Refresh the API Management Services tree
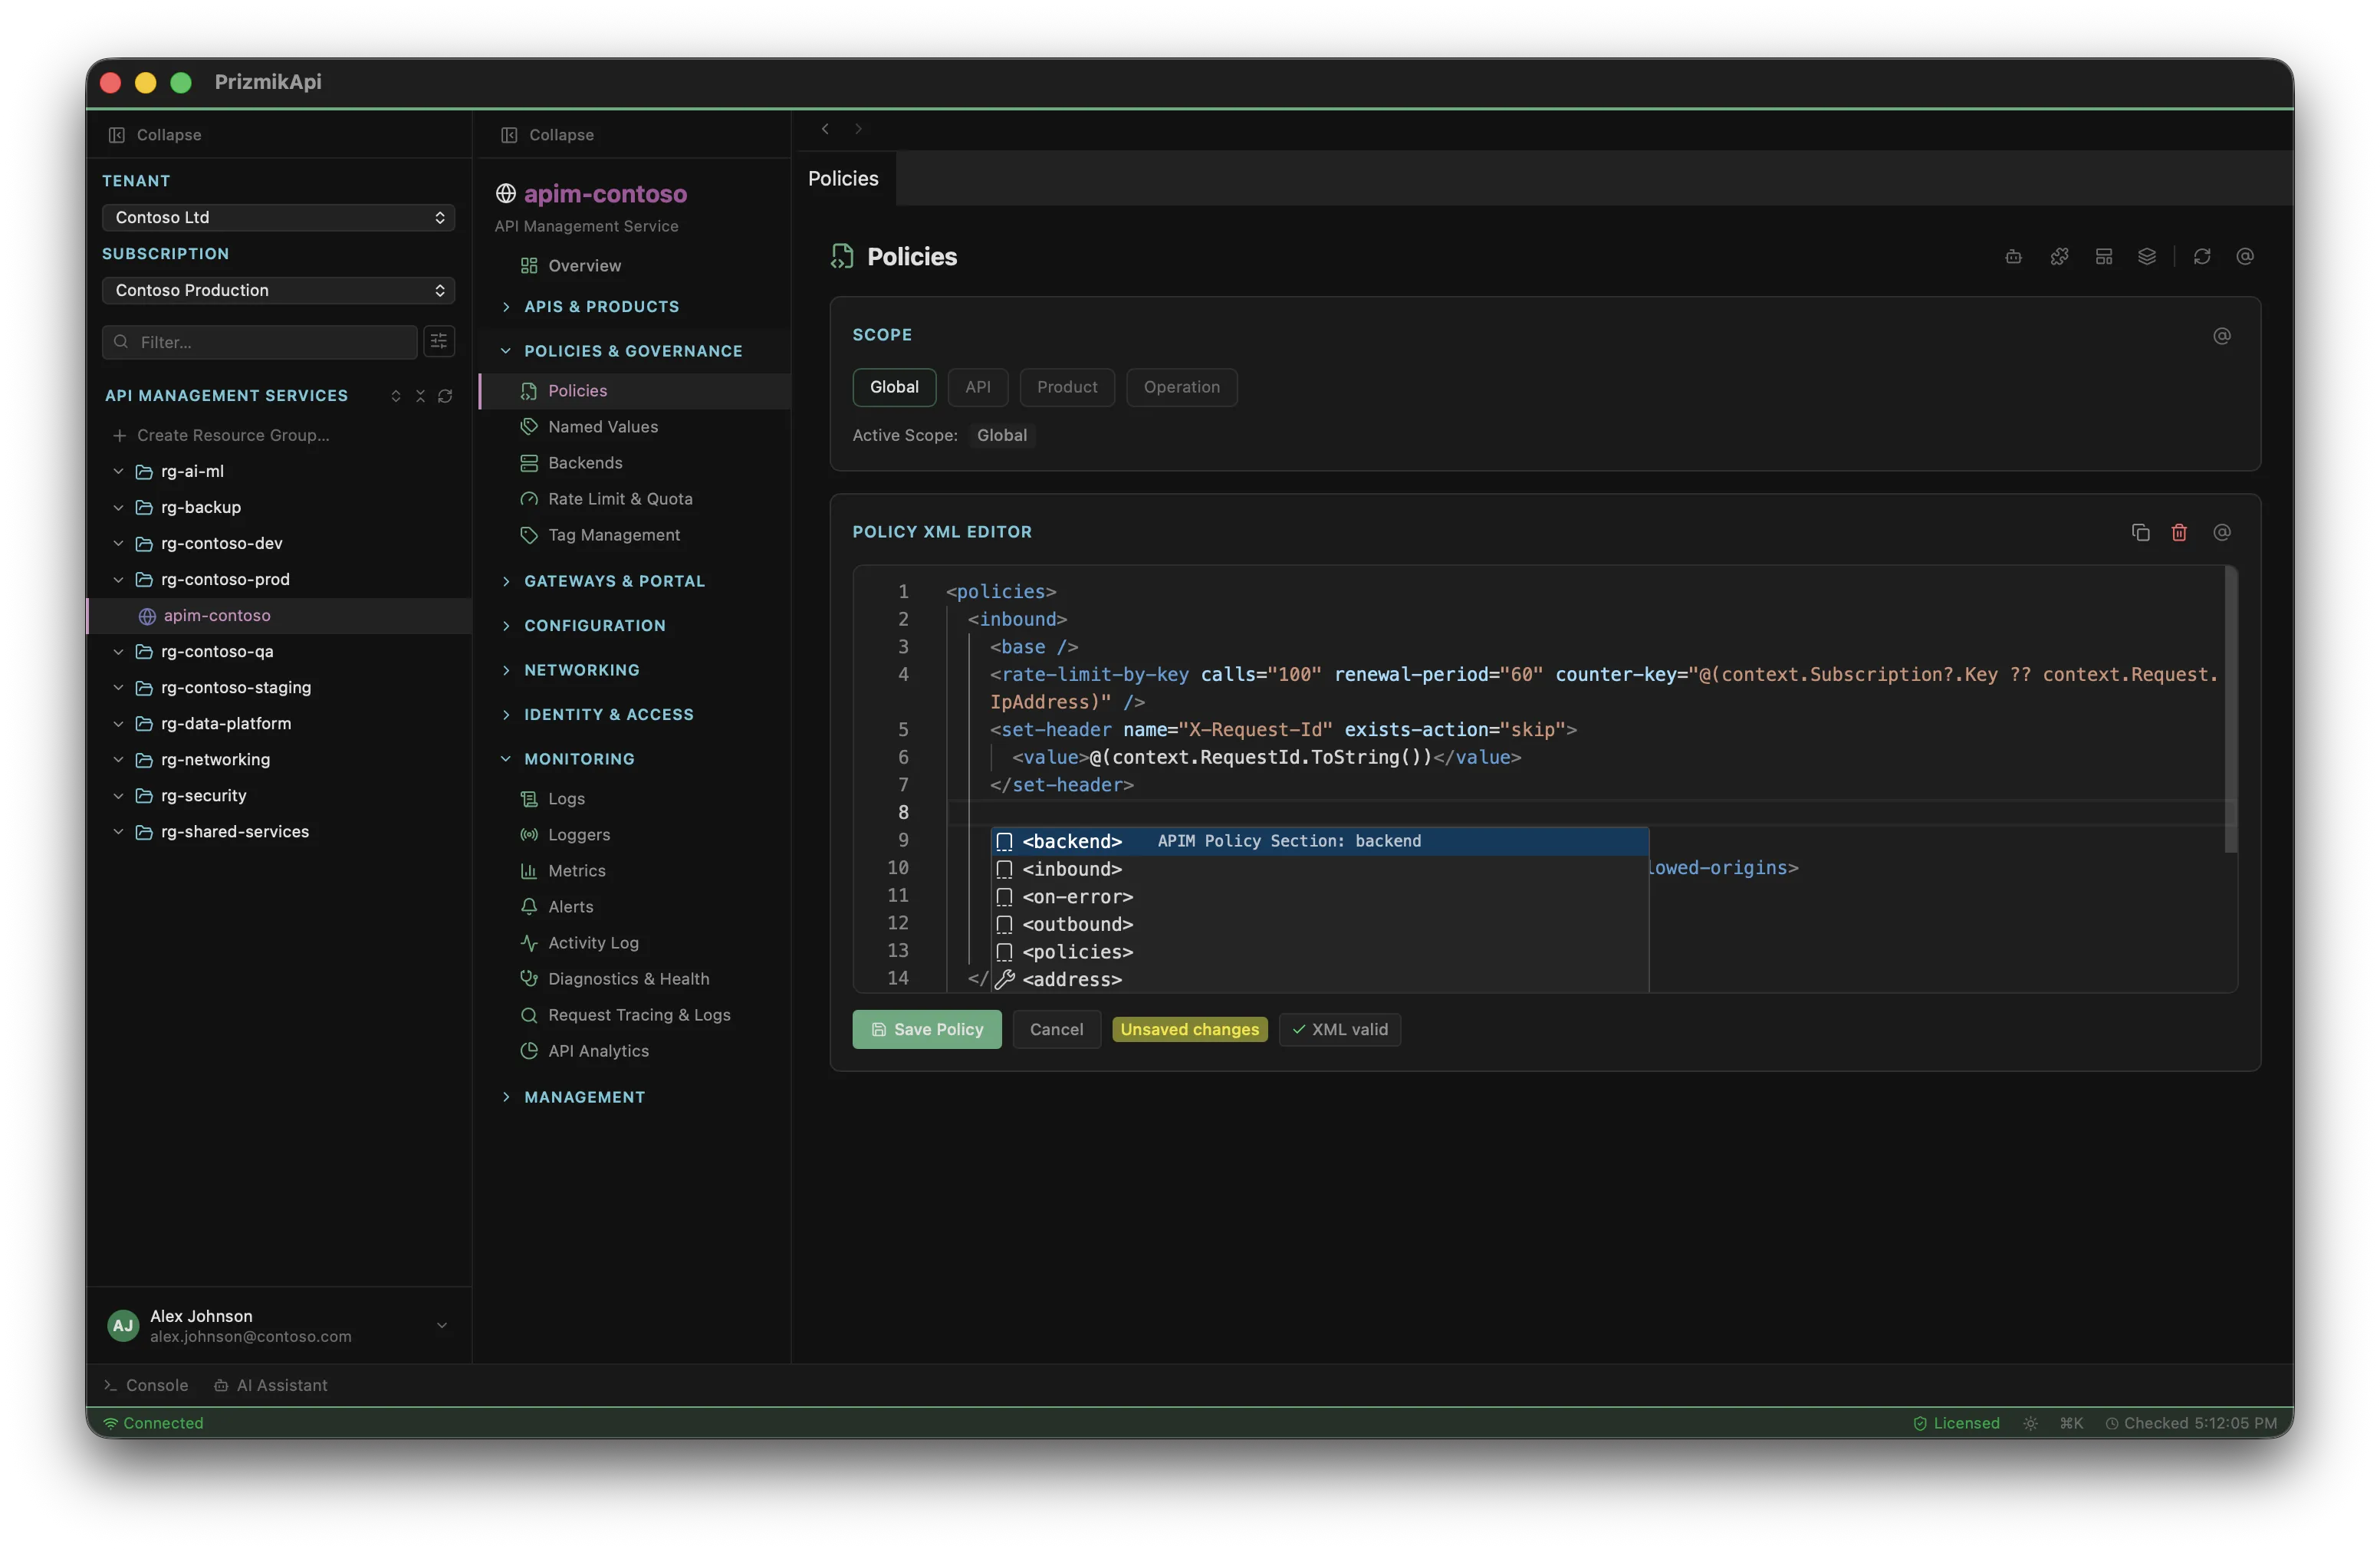Screen dimensions: 2380x1552 pos(445,396)
